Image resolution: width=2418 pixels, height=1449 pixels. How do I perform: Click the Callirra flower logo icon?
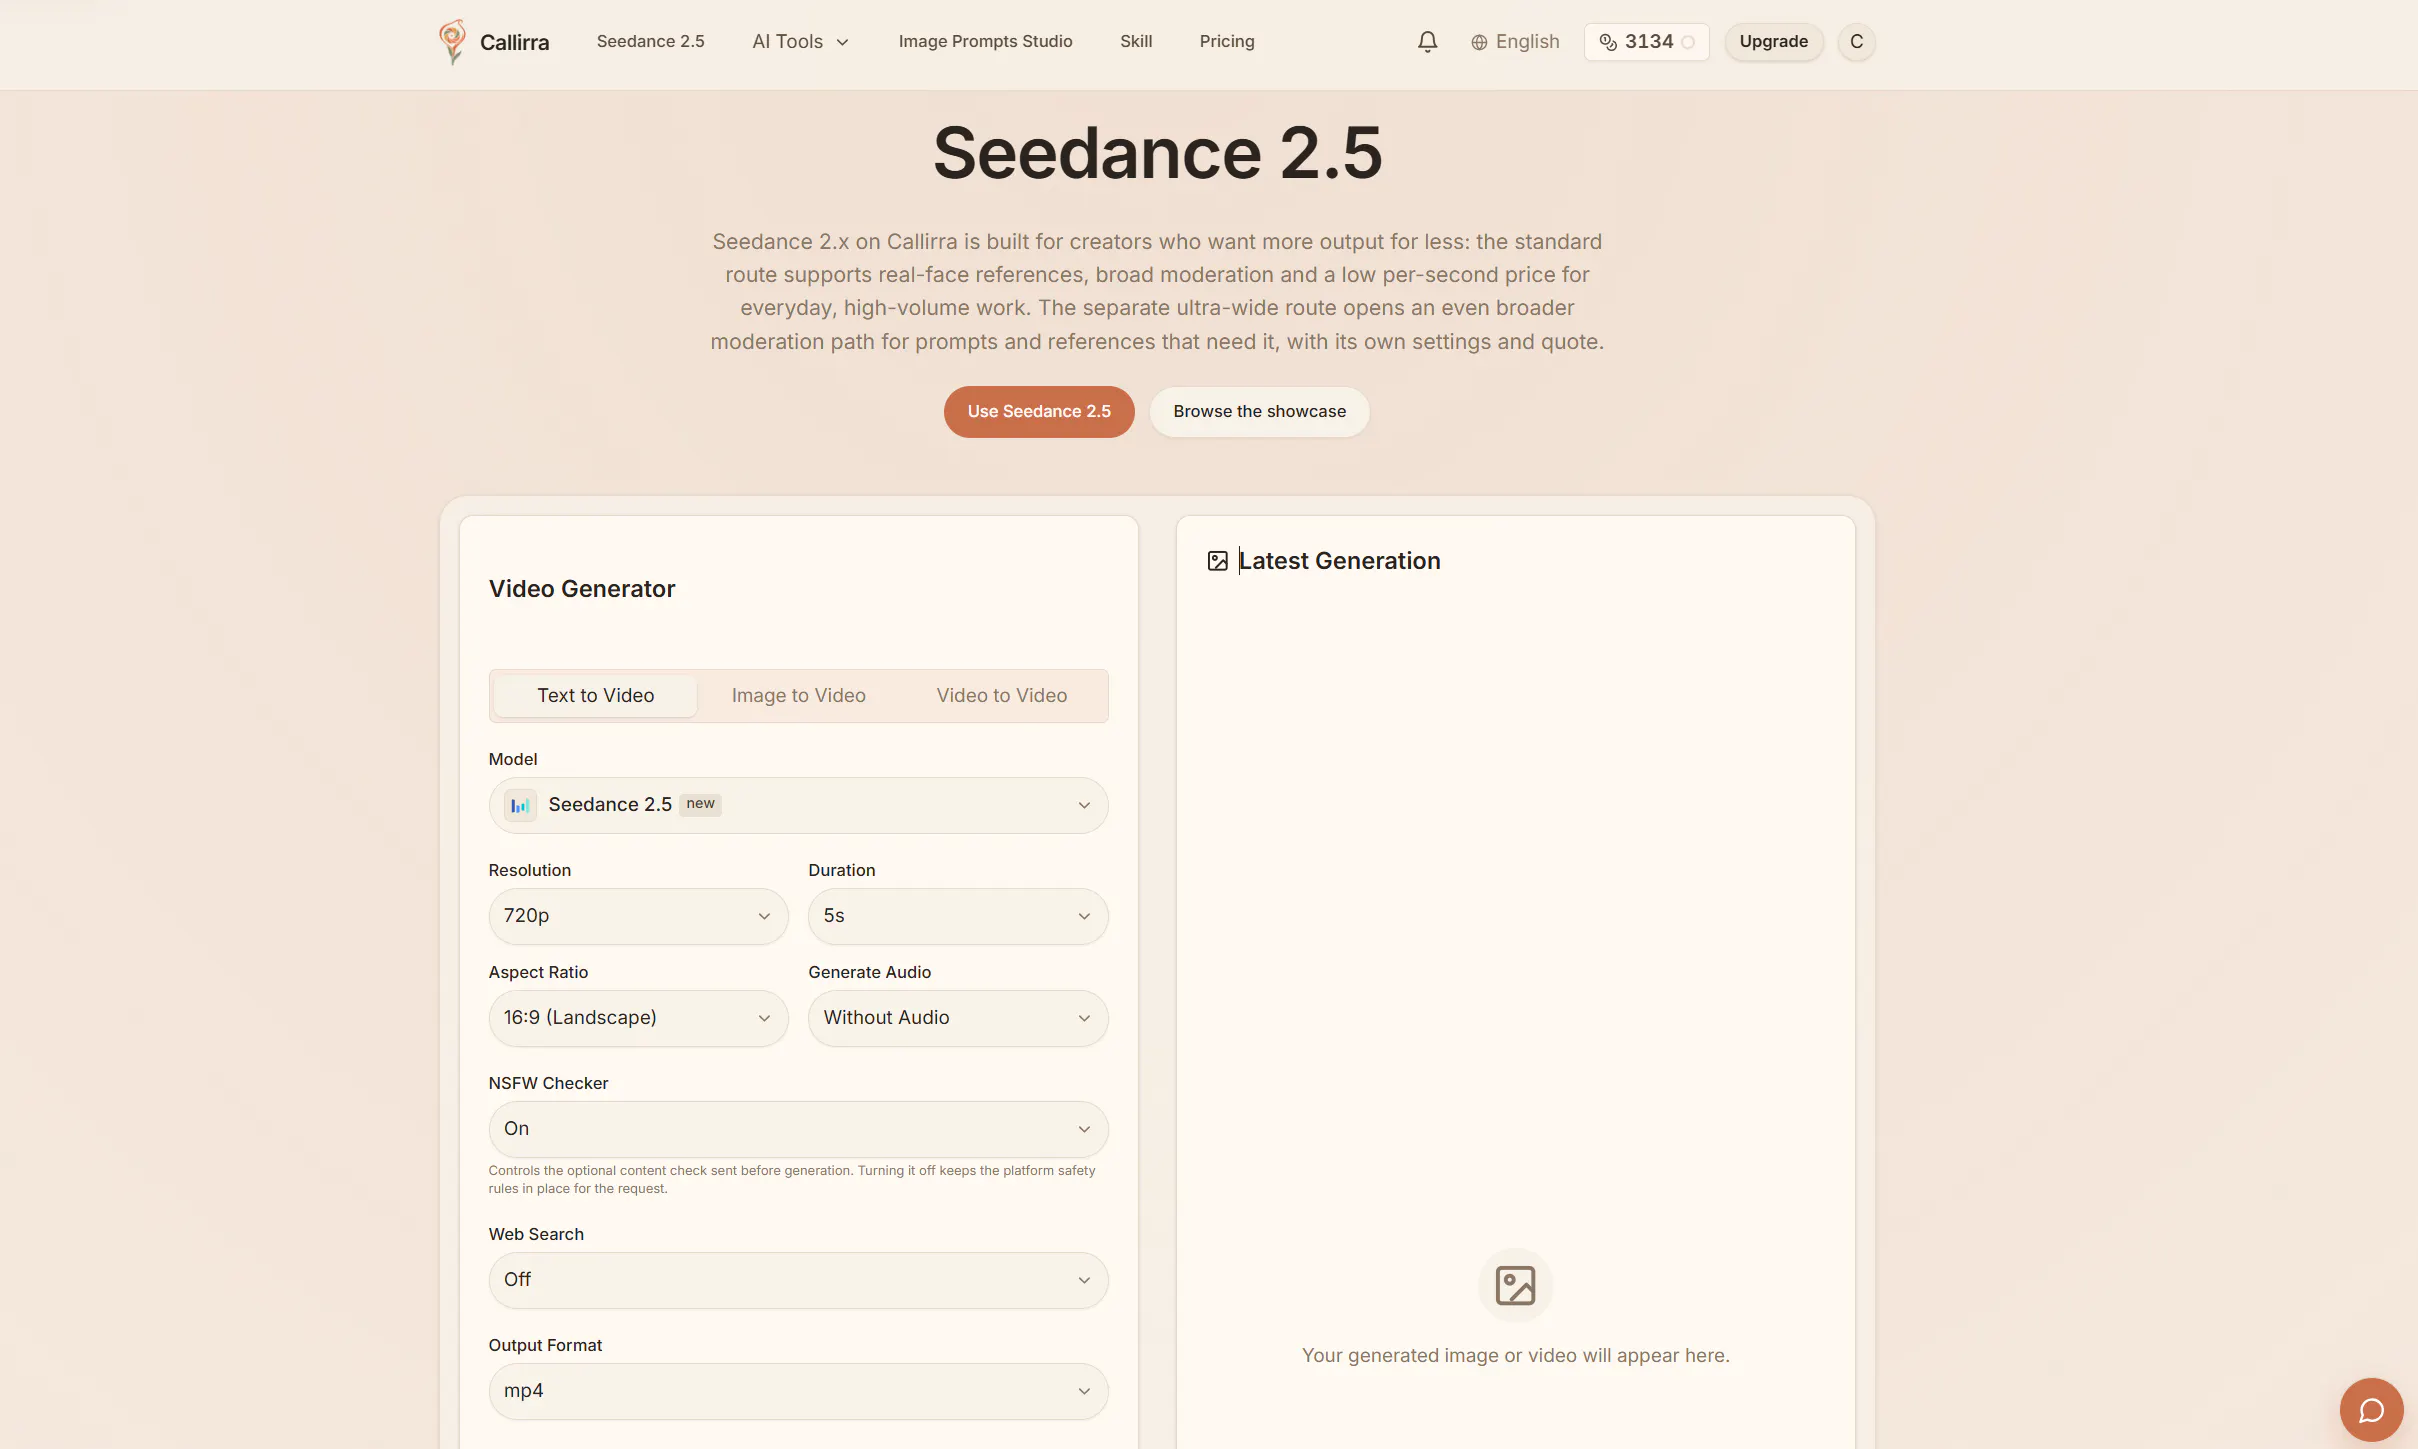point(452,42)
